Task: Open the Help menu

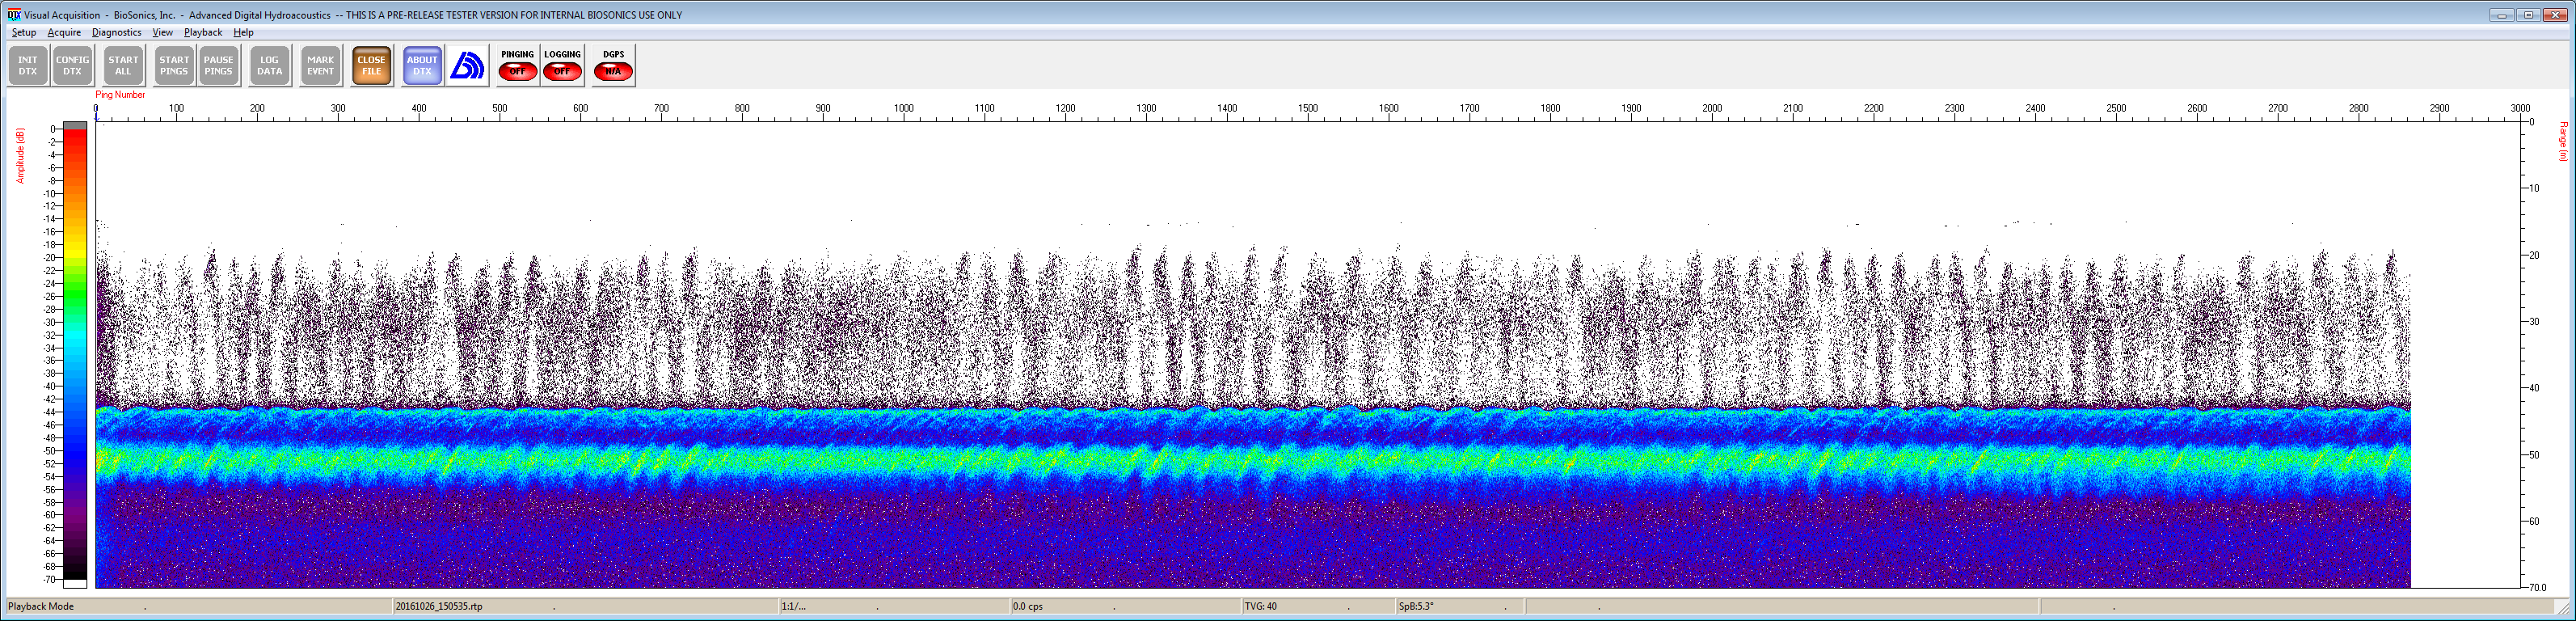Action: point(243,32)
